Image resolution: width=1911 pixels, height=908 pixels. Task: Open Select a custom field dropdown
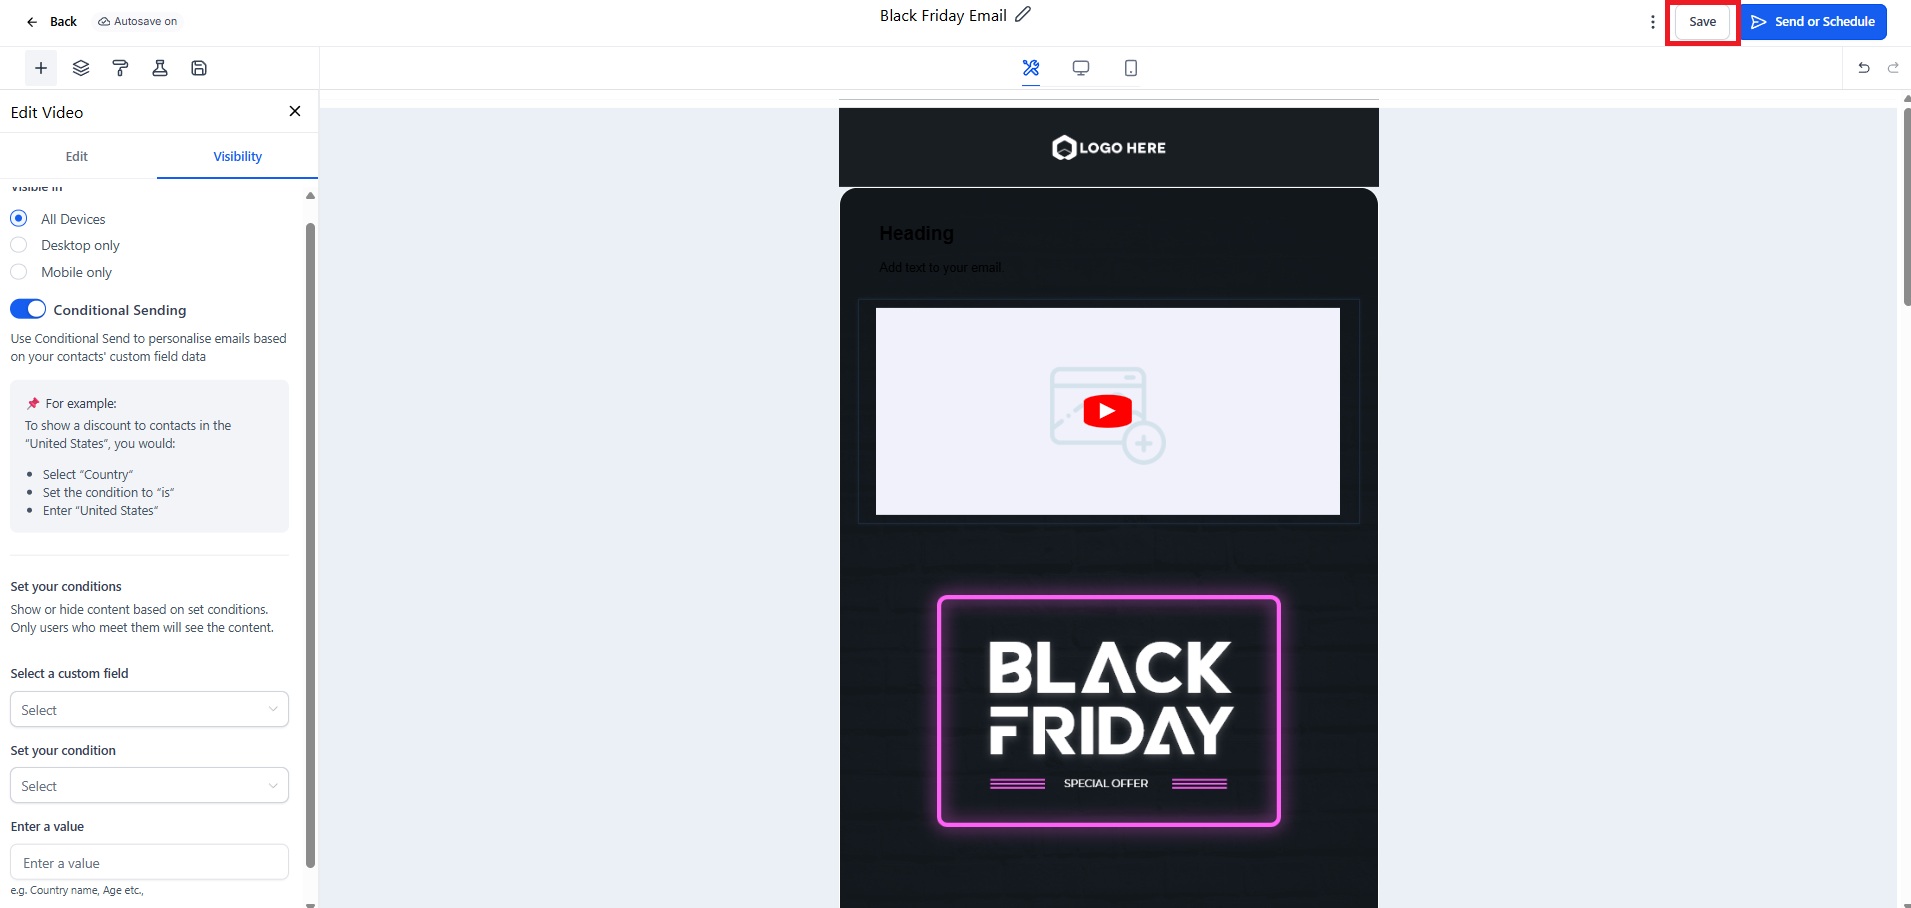(x=149, y=709)
